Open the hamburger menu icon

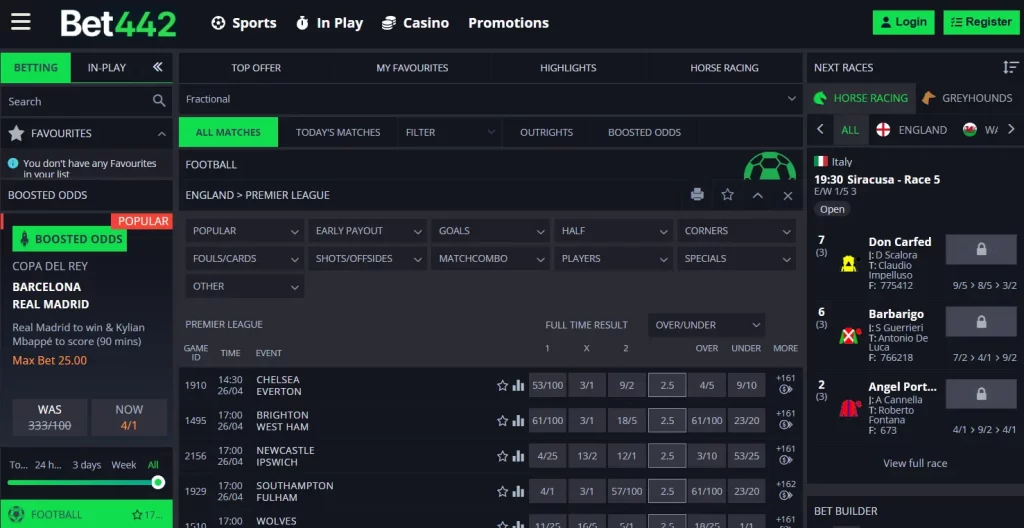point(20,22)
